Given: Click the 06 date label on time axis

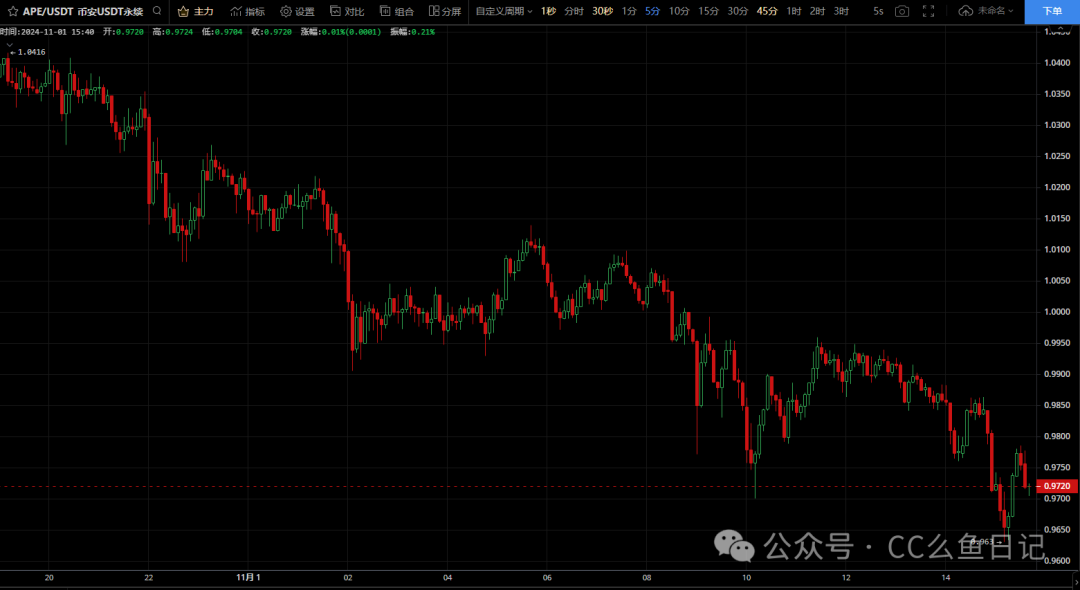Looking at the screenshot, I should [547, 577].
